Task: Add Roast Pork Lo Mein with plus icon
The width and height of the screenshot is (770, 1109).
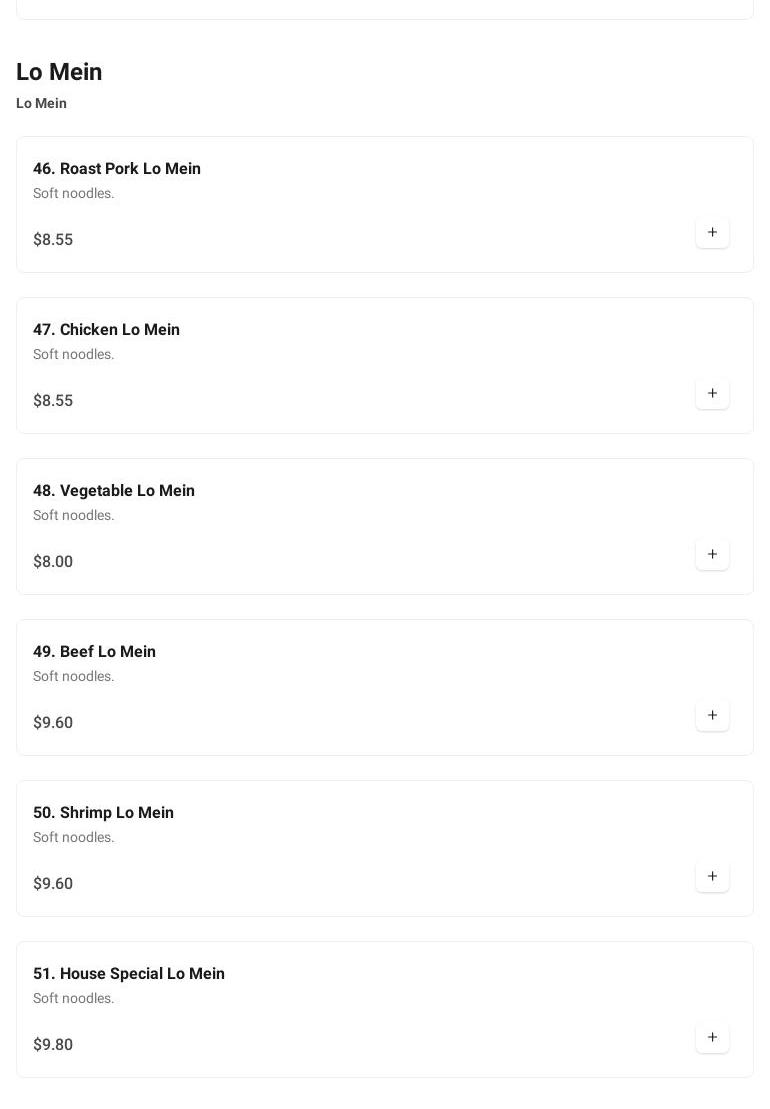Action: 712,233
